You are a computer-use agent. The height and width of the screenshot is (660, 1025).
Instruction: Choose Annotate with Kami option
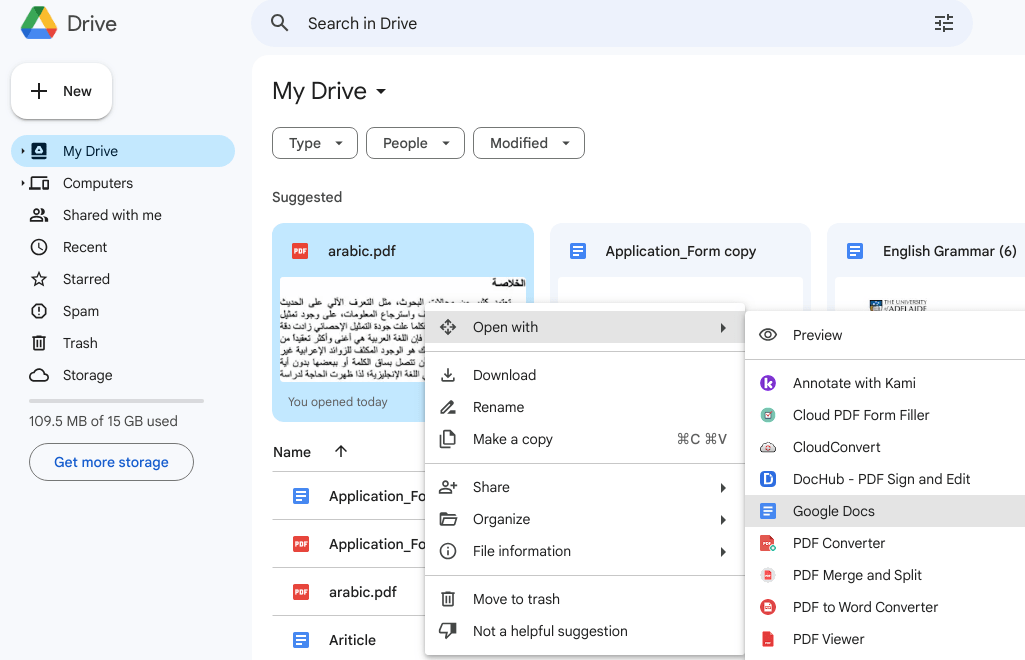(x=885, y=383)
